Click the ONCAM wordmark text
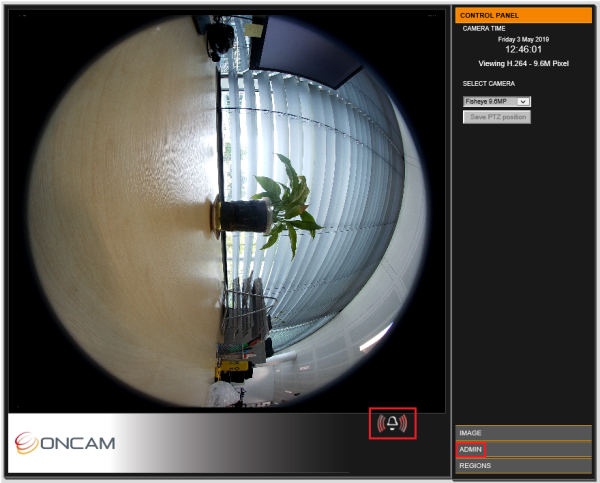This screenshot has height=483, width=600. coord(78,443)
